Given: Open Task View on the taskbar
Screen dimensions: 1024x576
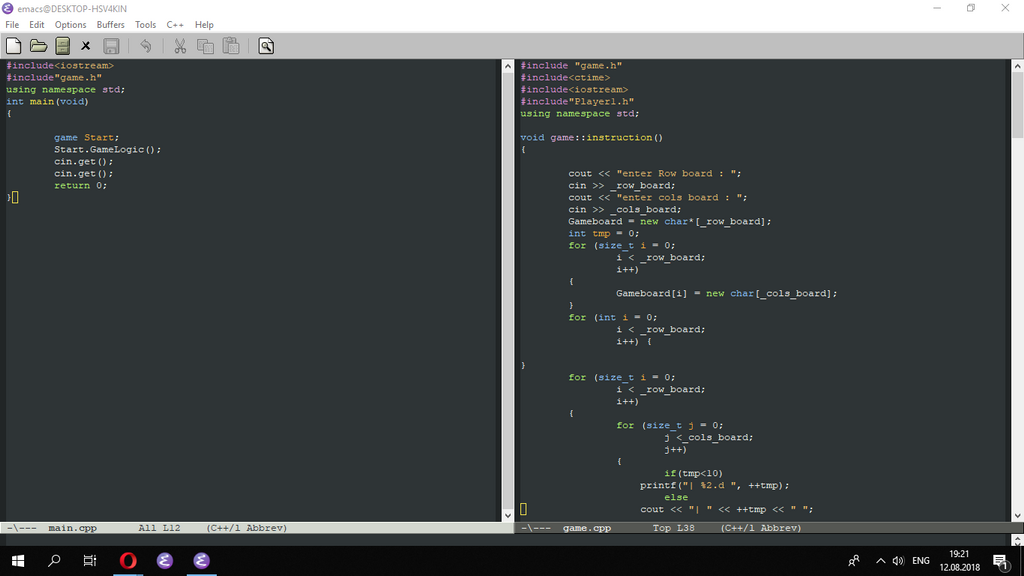Looking at the screenshot, I should point(90,561).
